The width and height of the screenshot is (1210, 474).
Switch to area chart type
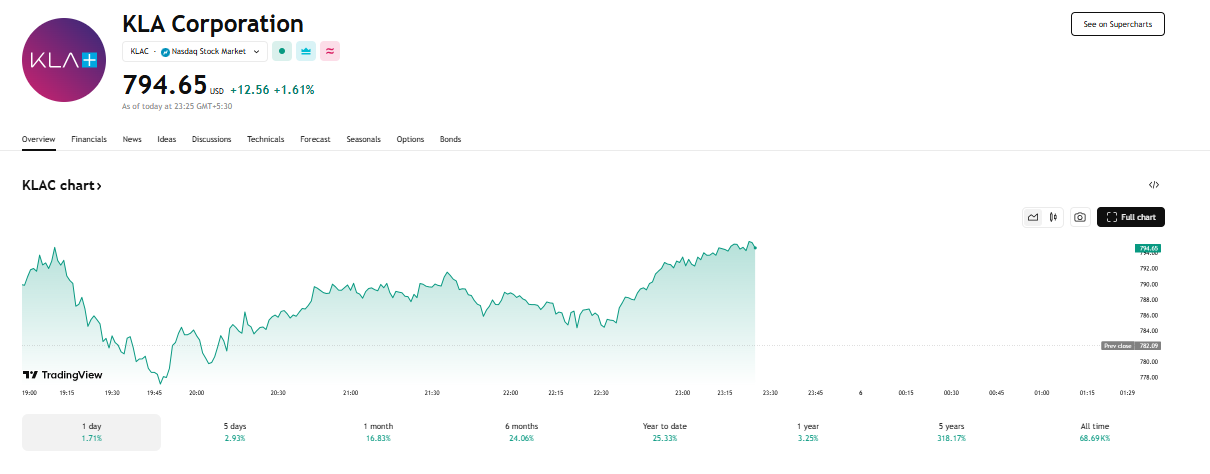click(1033, 217)
